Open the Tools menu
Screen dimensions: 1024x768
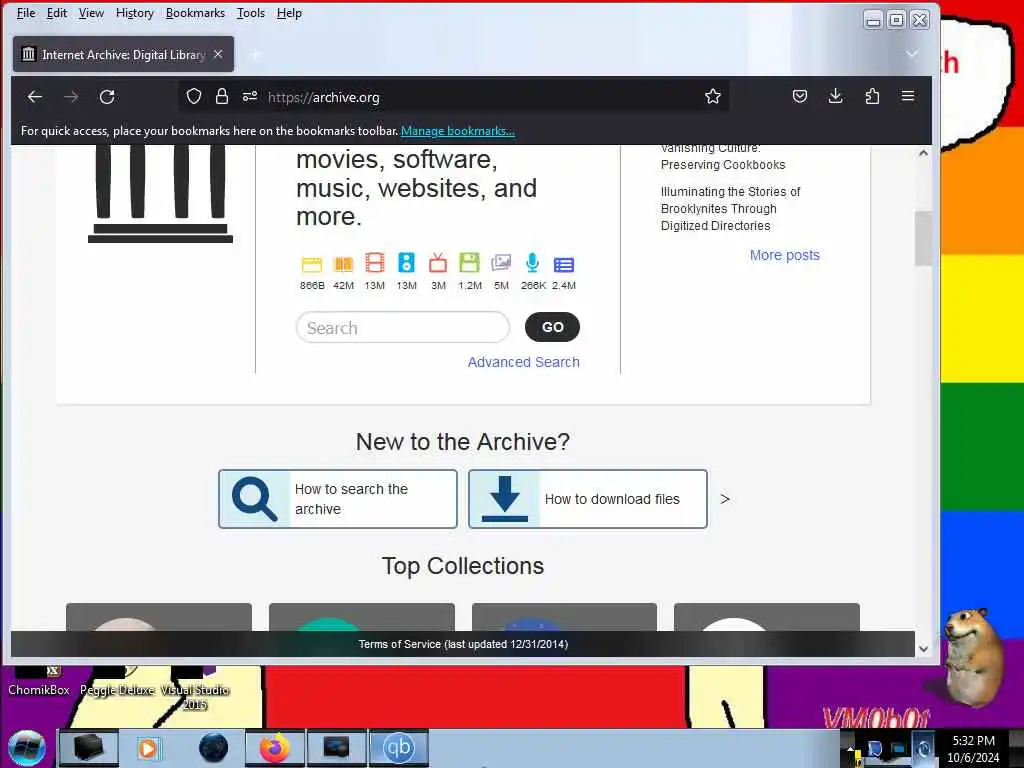pyautogui.click(x=251, y=13)
